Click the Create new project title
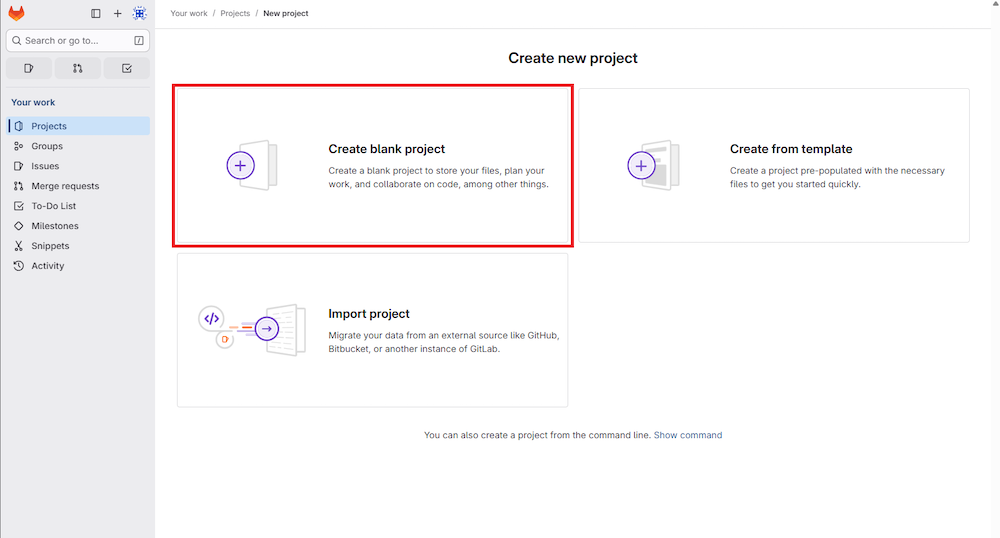The width and height of the screenshot is (1000, 538). [x=573, y=58]
